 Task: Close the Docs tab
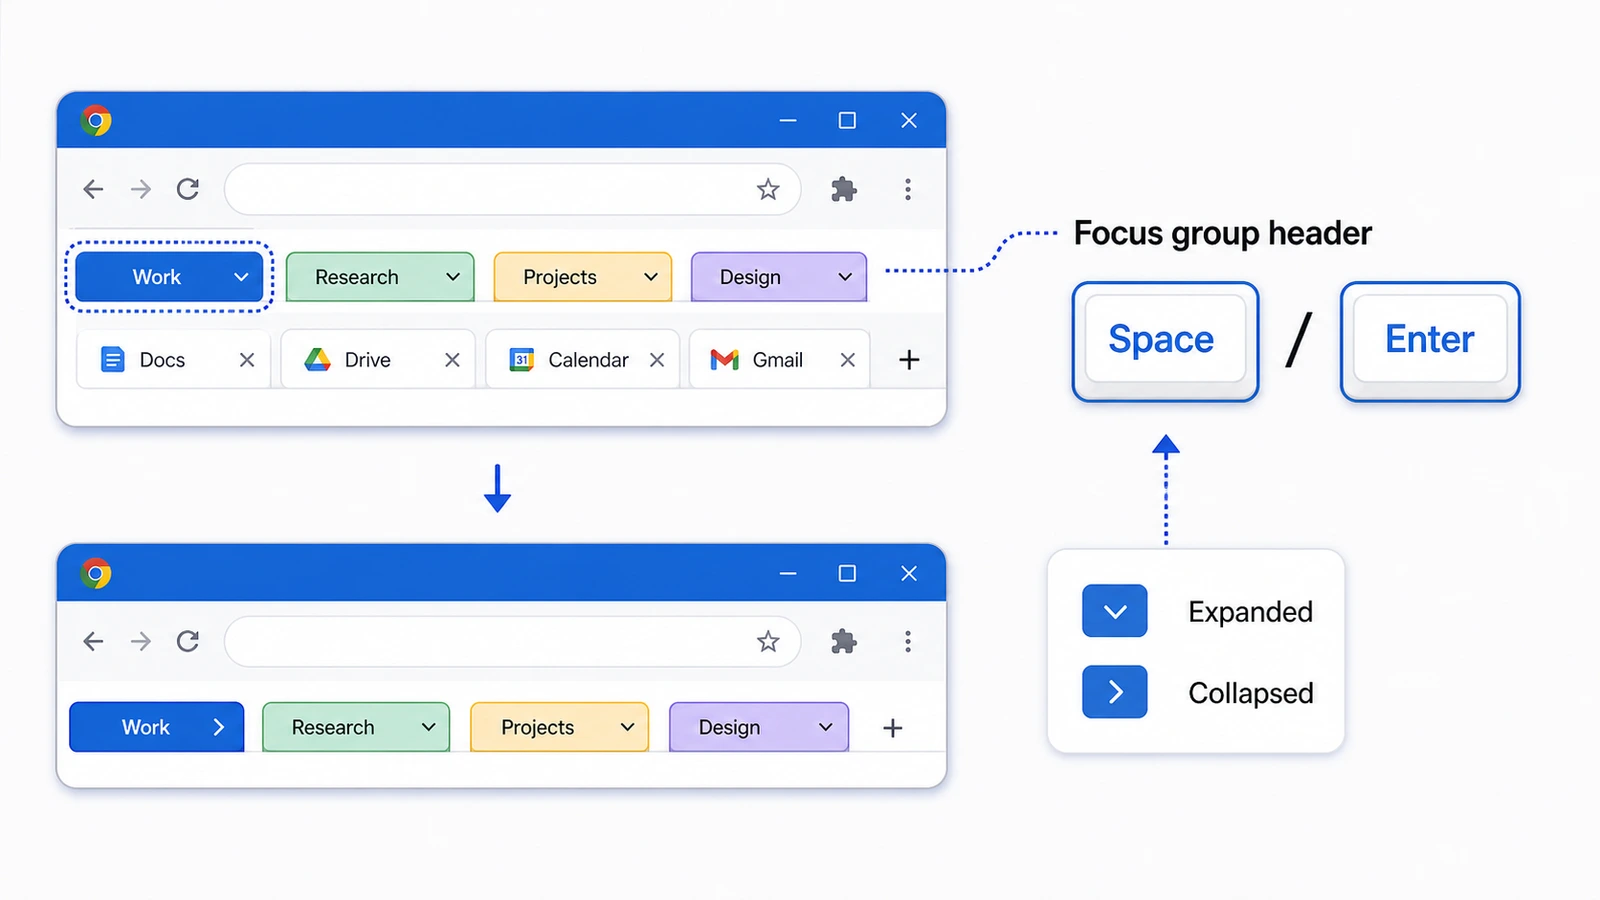(247, 360)
